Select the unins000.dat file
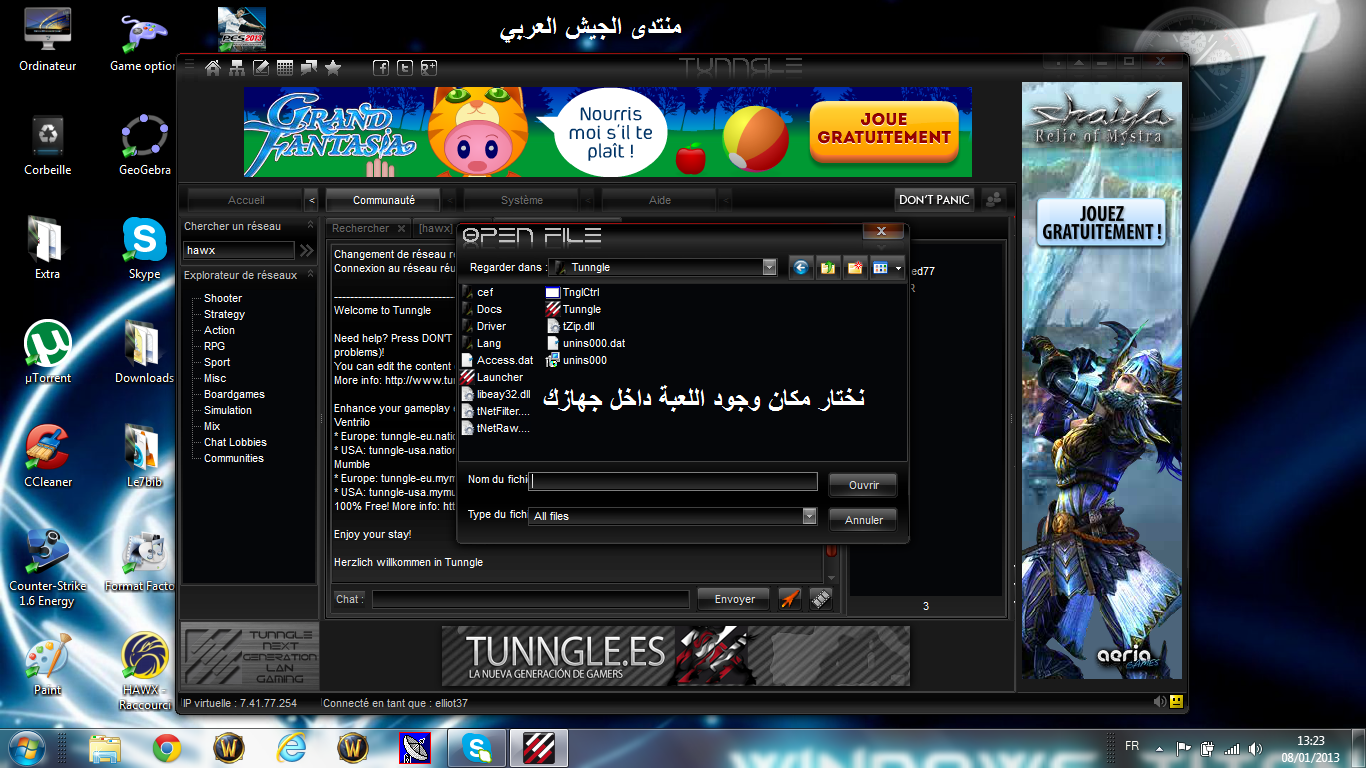1366x768 pixels. 586,343
